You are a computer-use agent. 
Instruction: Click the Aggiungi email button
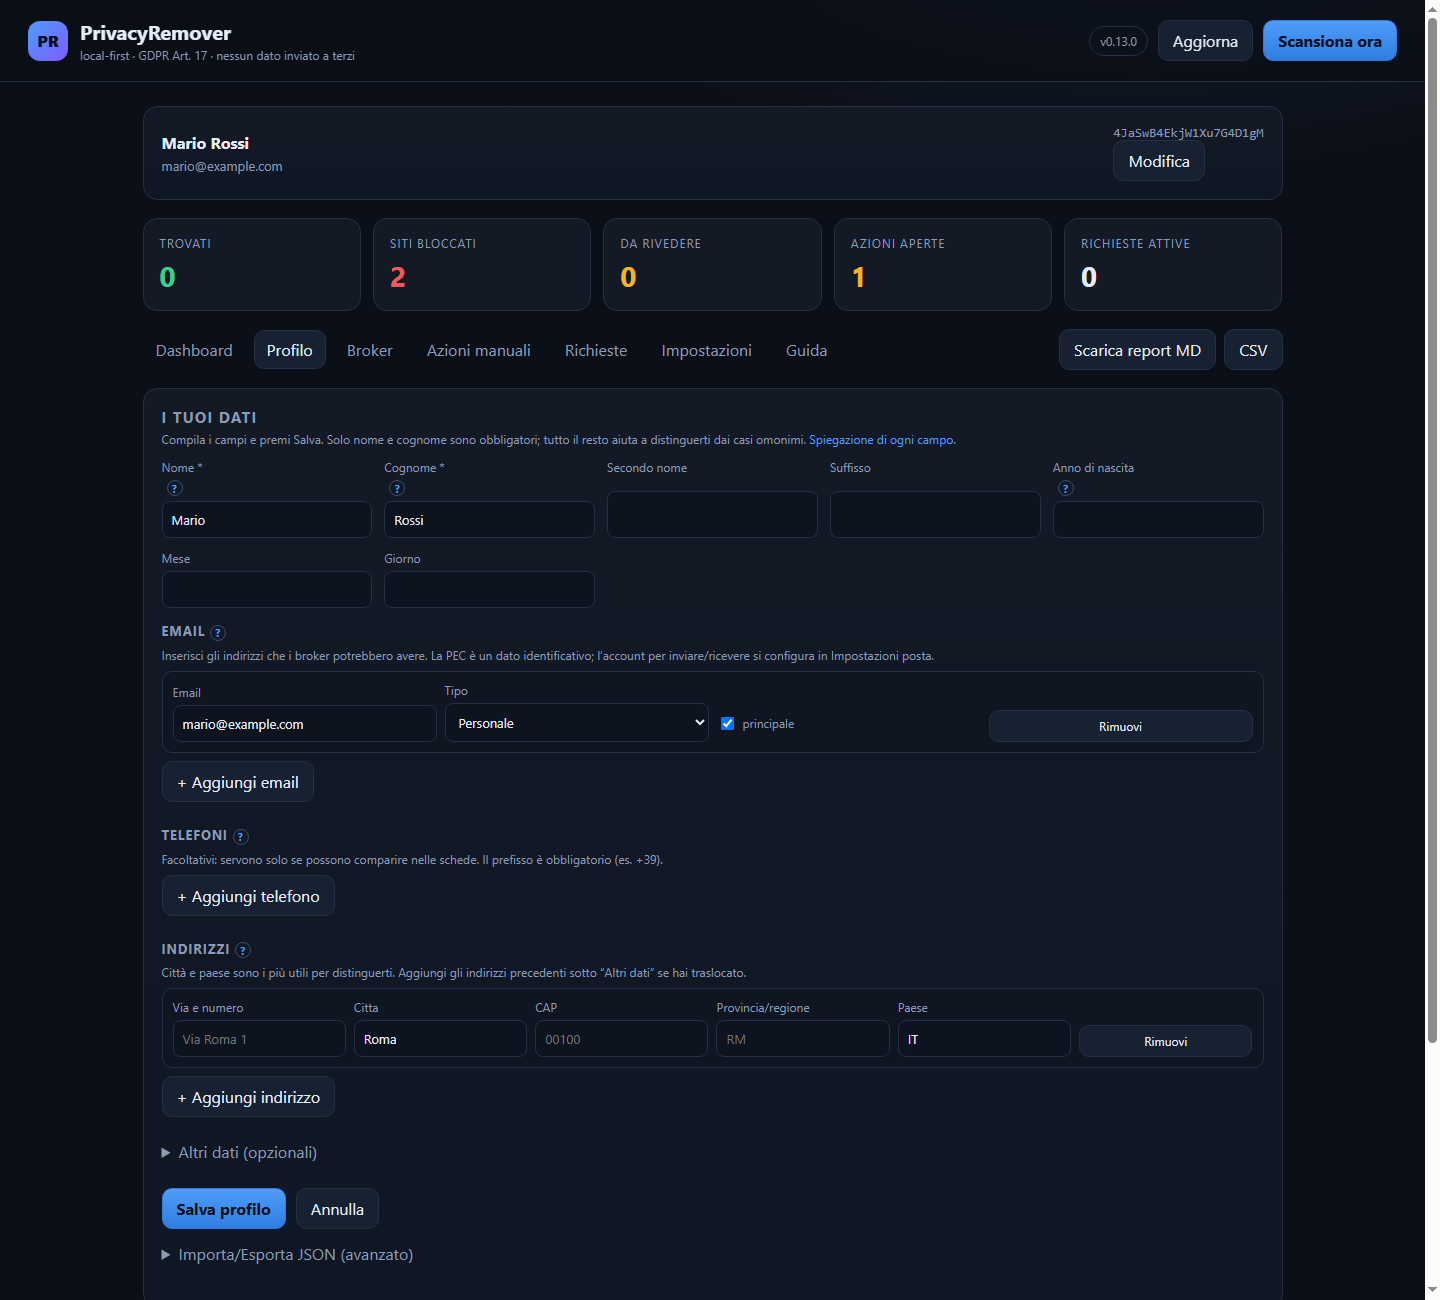[x=238, y=782]
